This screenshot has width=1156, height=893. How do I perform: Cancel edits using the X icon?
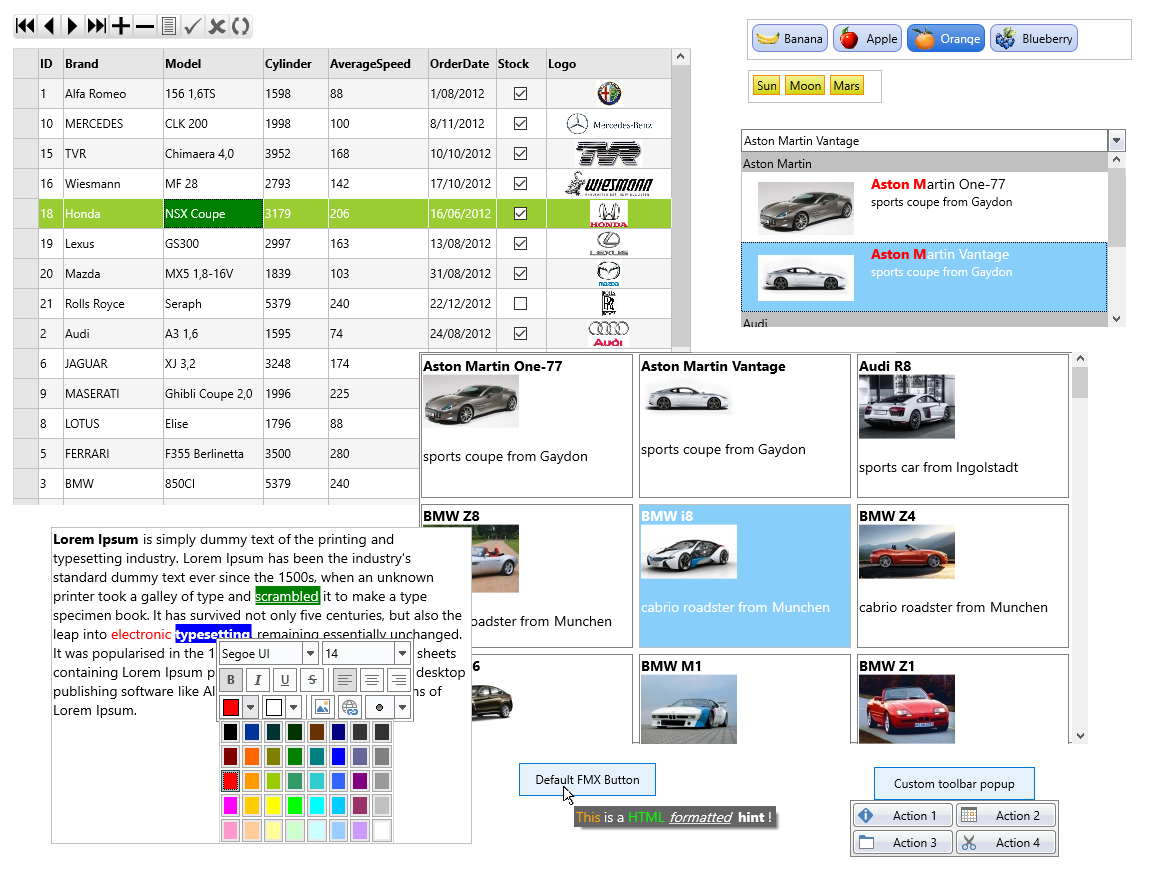pos(217,26)
